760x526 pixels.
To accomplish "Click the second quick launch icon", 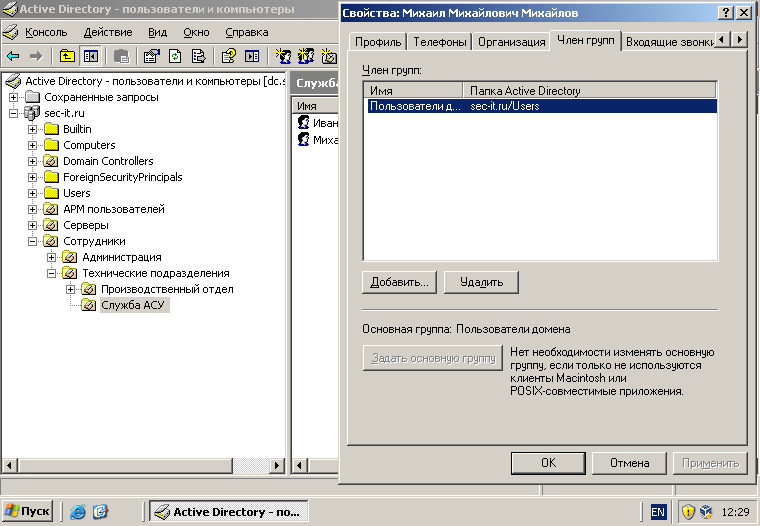I will tap(100, 511).
